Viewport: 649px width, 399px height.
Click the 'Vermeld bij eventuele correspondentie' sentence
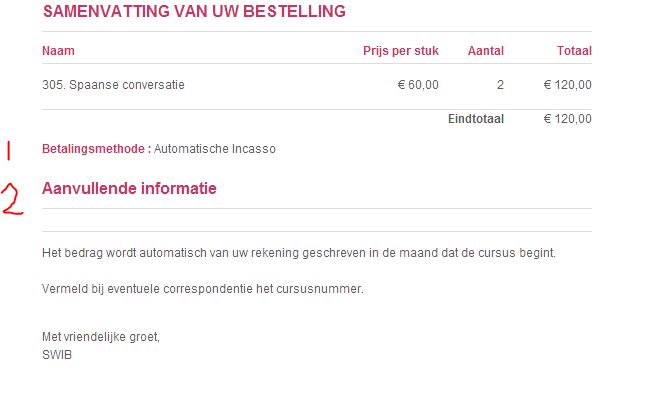point(203,289)
